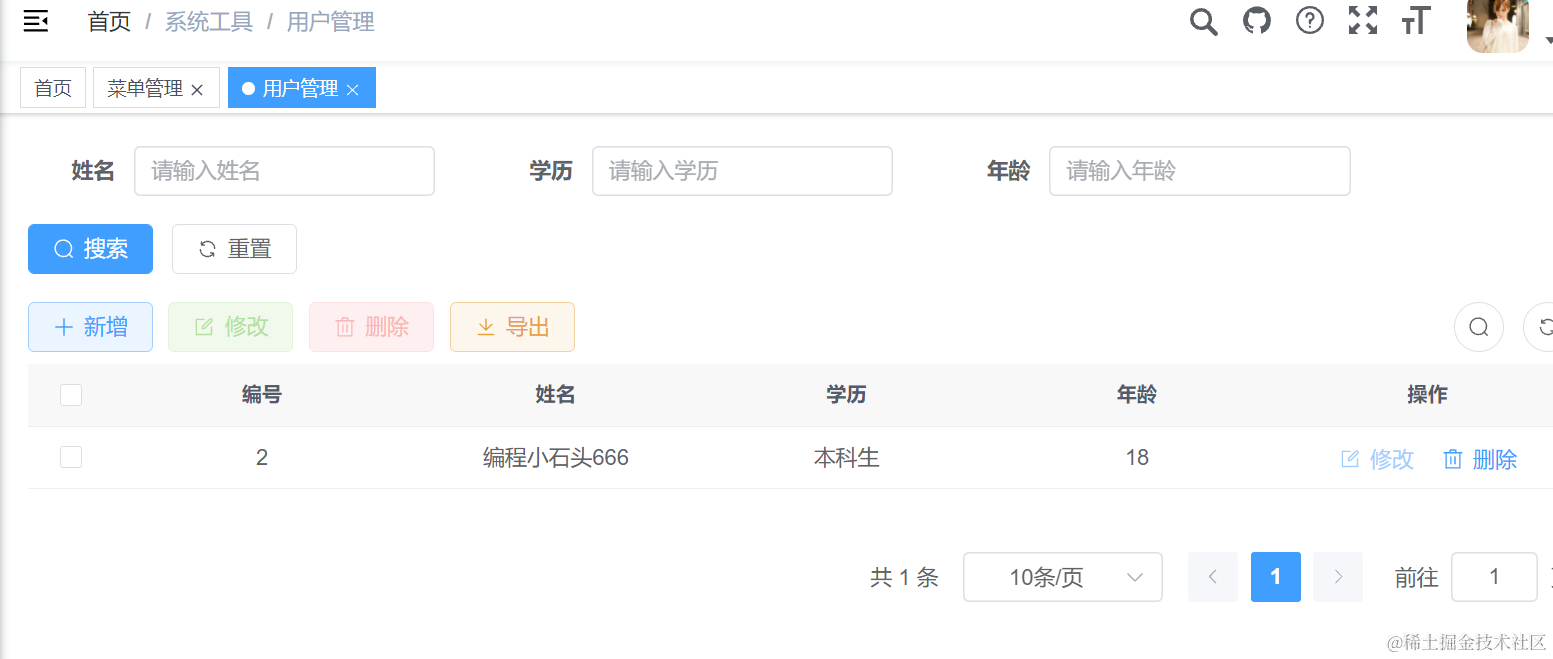Screen dimensions: 1553x659
Task: Click the 删除 link in the table row
Action: (1481, 459)
